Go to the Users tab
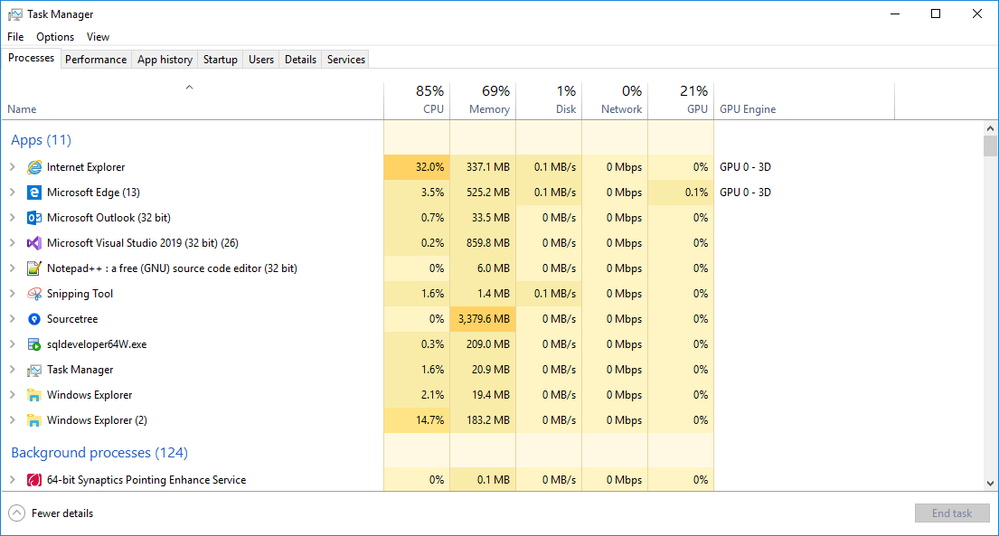Screen dimensions: 999x536 click(261, 59)
